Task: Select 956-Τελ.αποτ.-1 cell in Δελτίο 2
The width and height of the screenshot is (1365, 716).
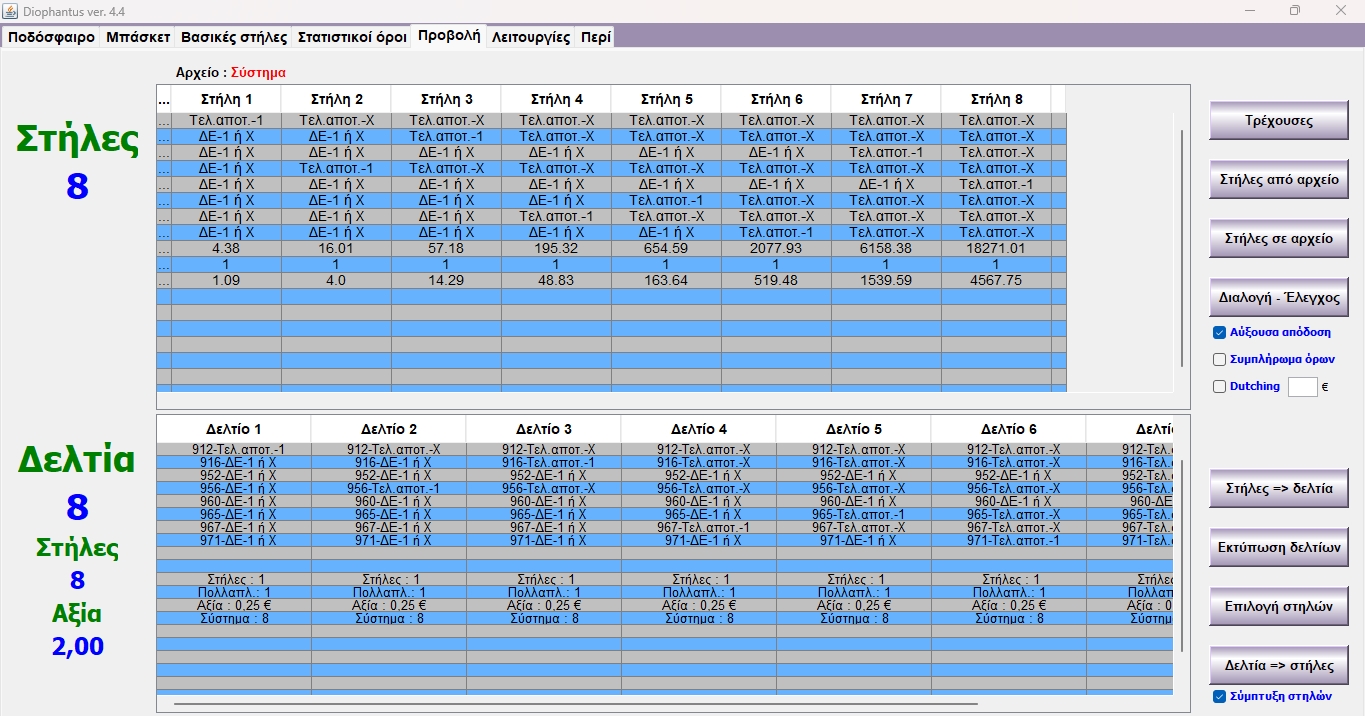Action: click(388, 488)
